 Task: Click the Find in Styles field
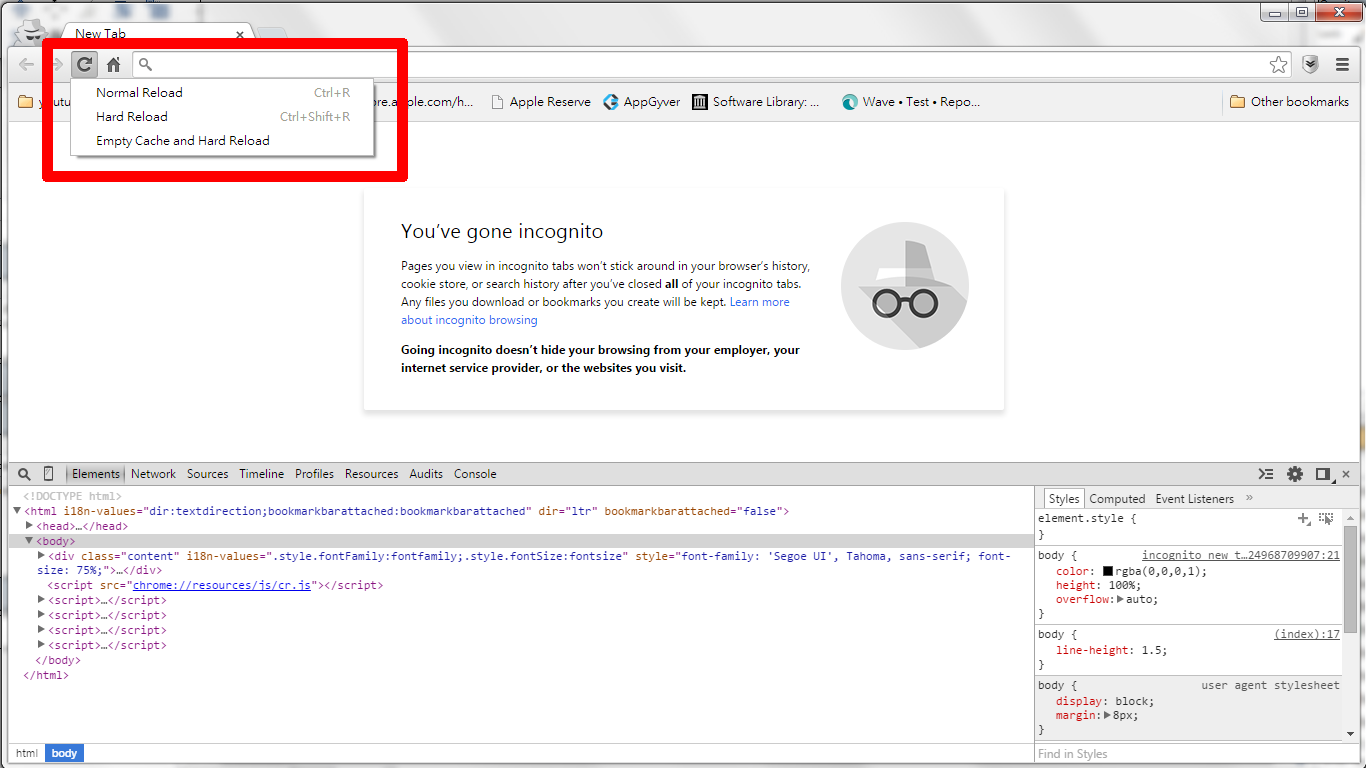coord(1190,754)
